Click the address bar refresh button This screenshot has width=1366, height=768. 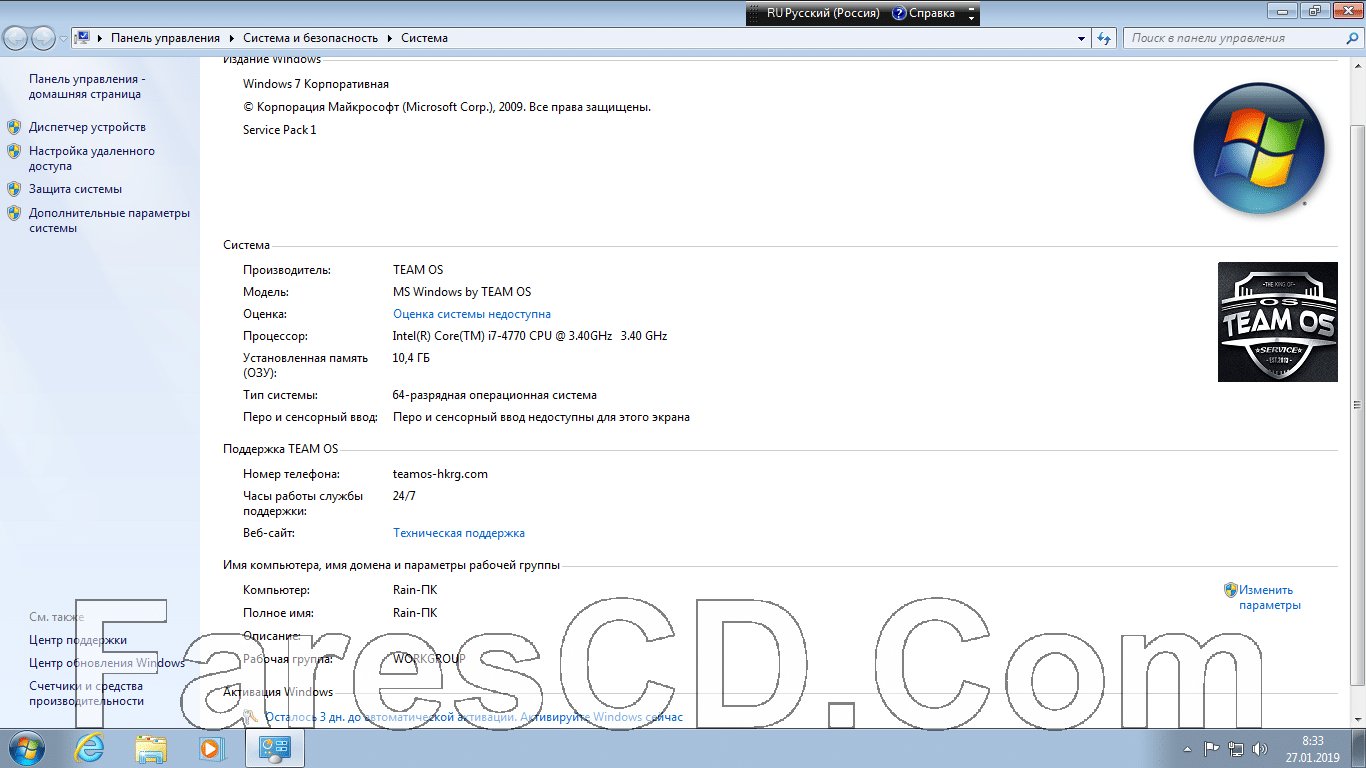1104,38
